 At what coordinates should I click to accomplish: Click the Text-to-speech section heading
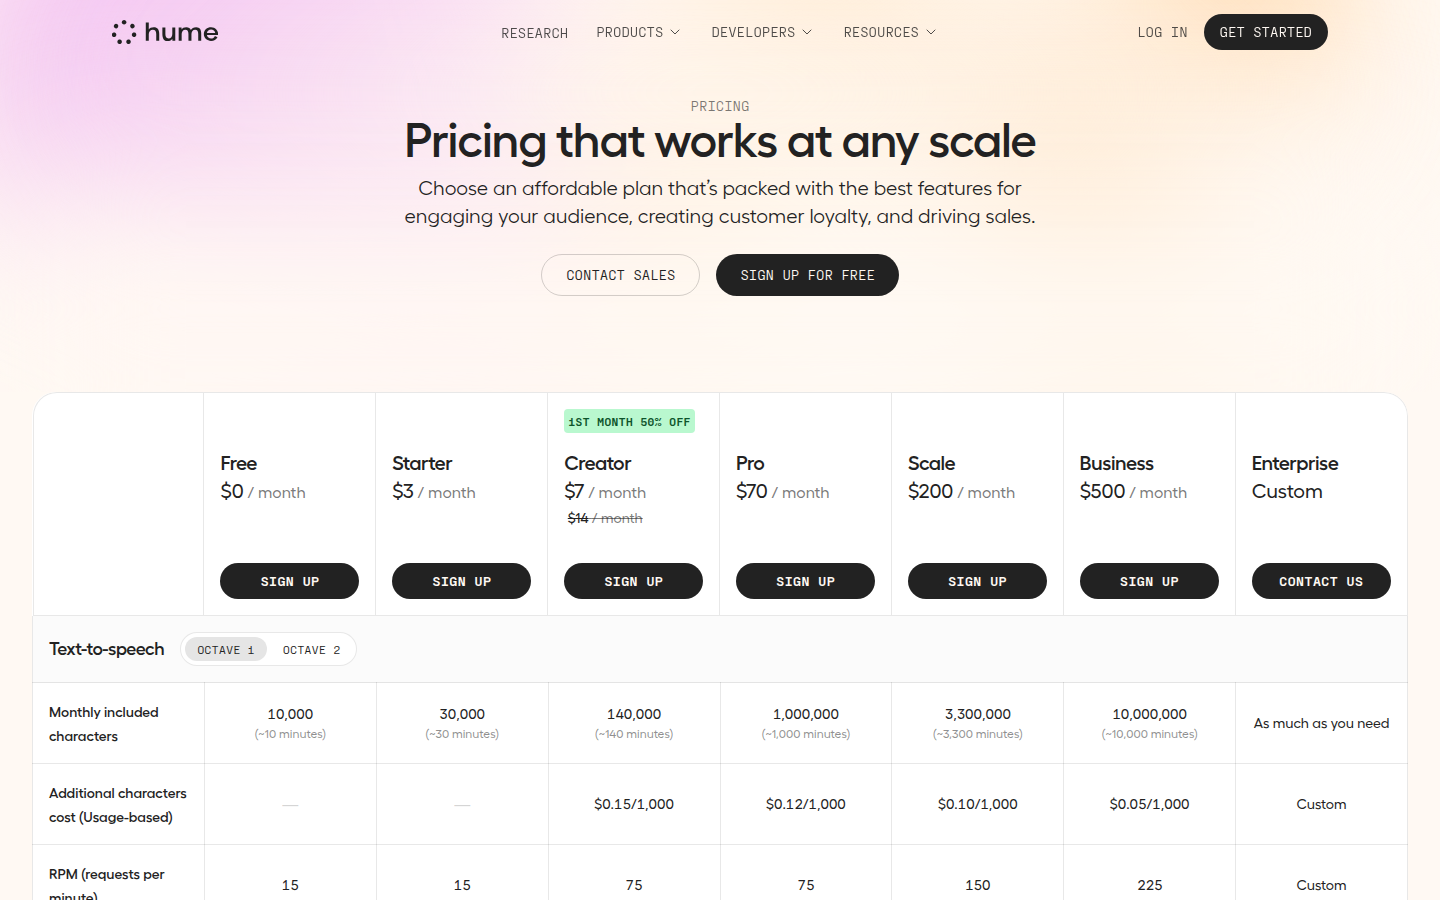[x=107, y=649]
